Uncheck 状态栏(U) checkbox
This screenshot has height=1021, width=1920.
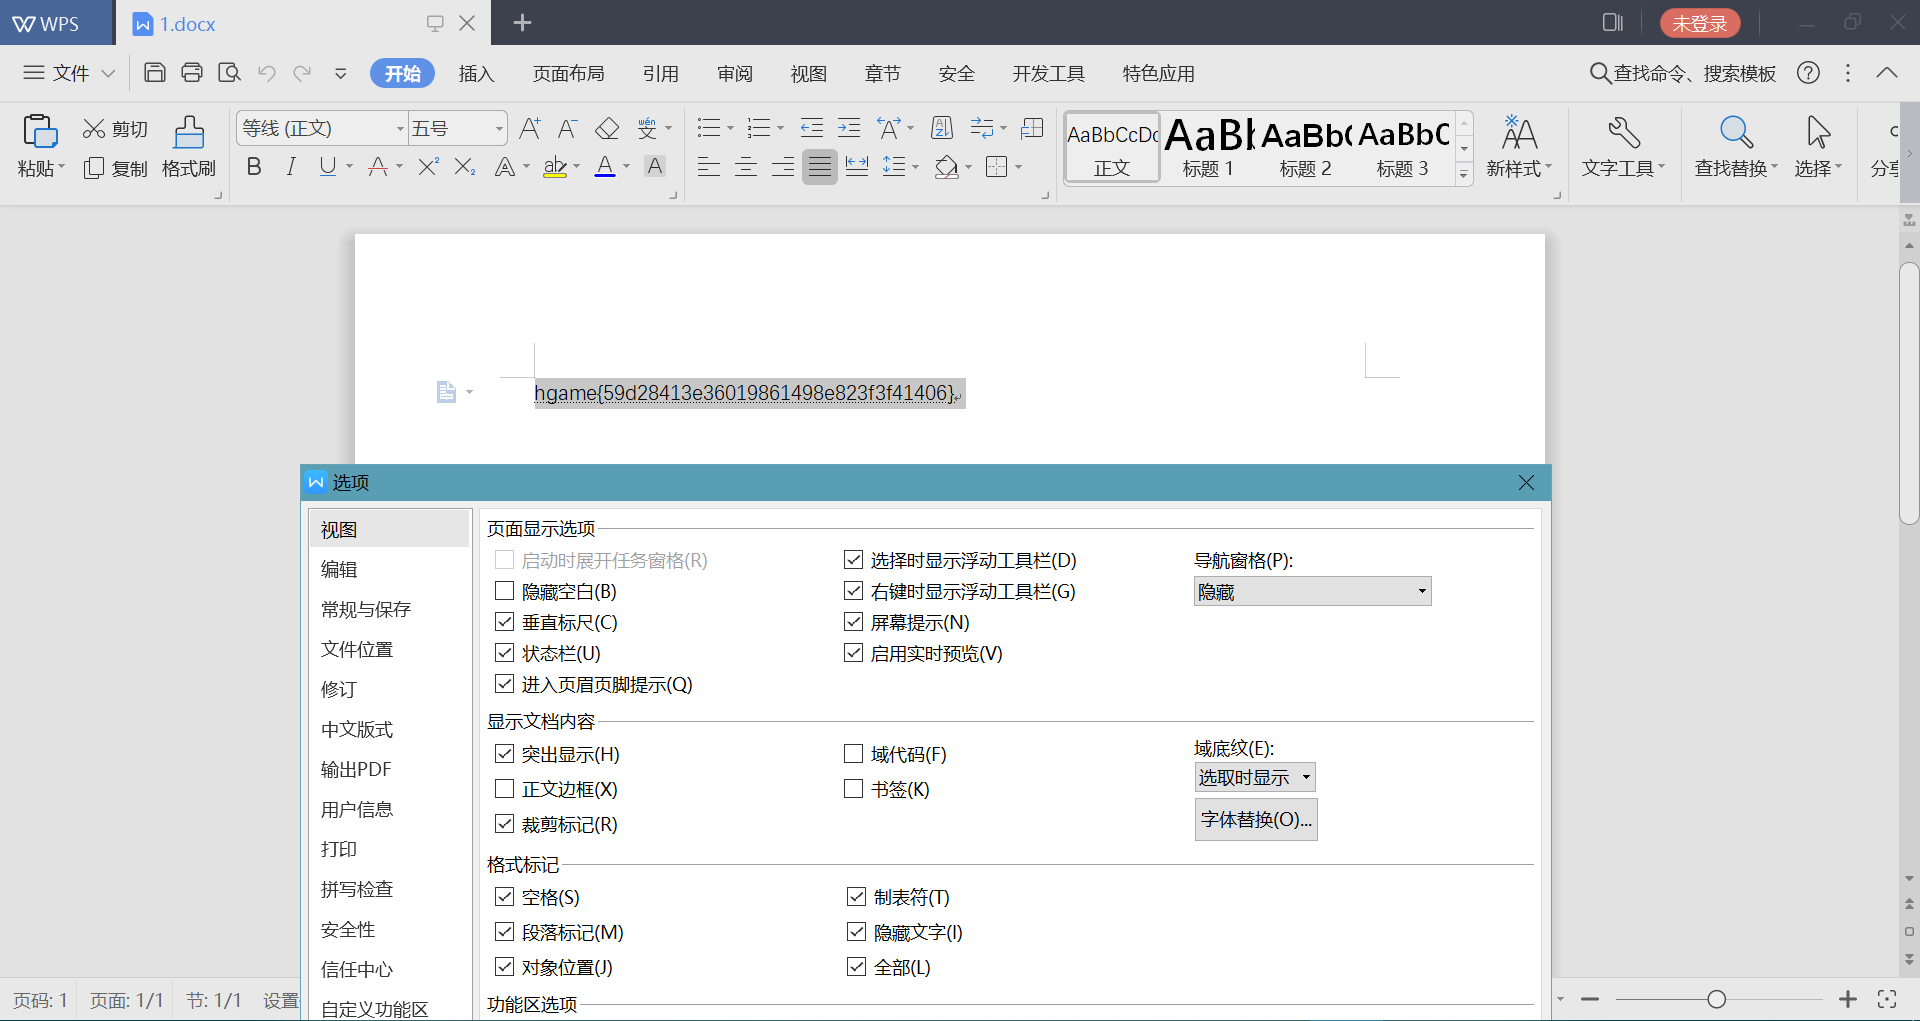(x=505, y=653)
